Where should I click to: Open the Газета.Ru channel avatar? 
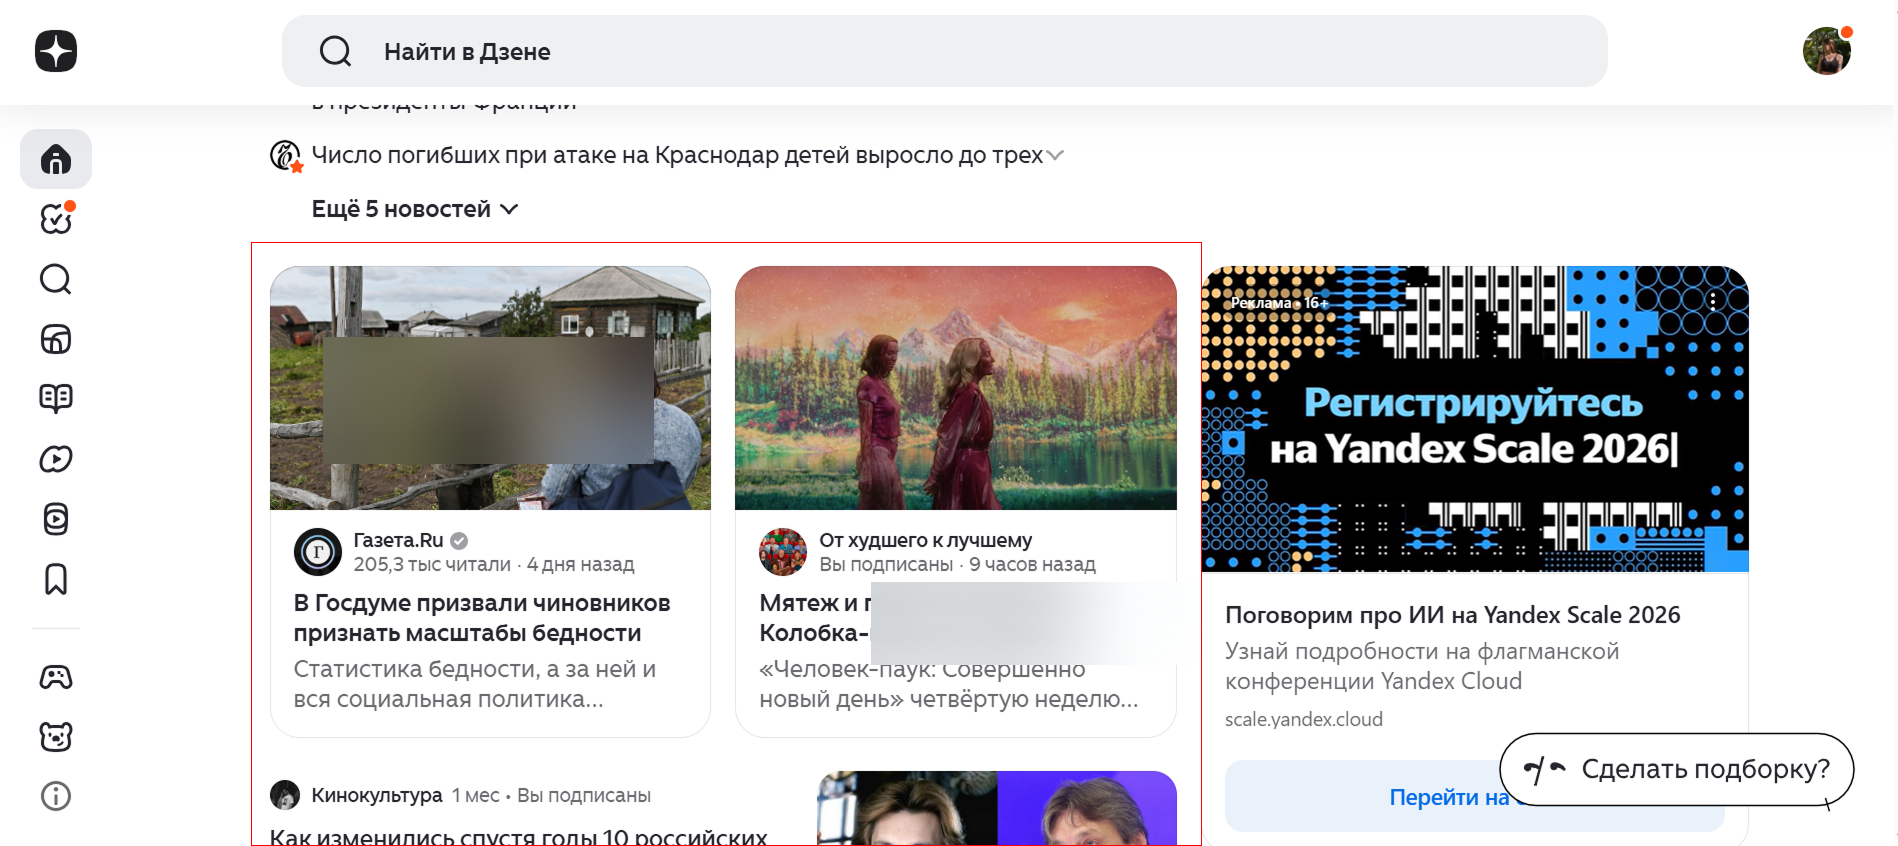[318, 552]
